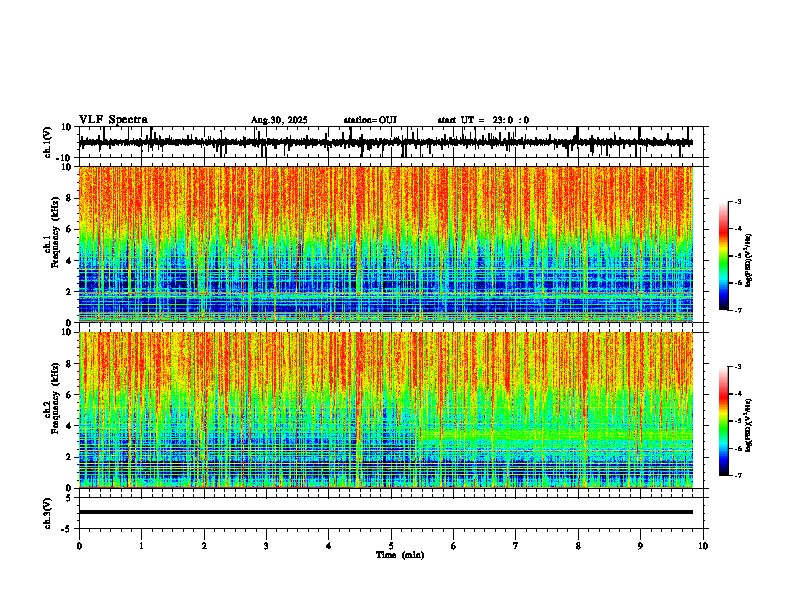Click the "ch.1(V)" waveform axis label
Screen dimensions: 792x612
click(48, 142)
